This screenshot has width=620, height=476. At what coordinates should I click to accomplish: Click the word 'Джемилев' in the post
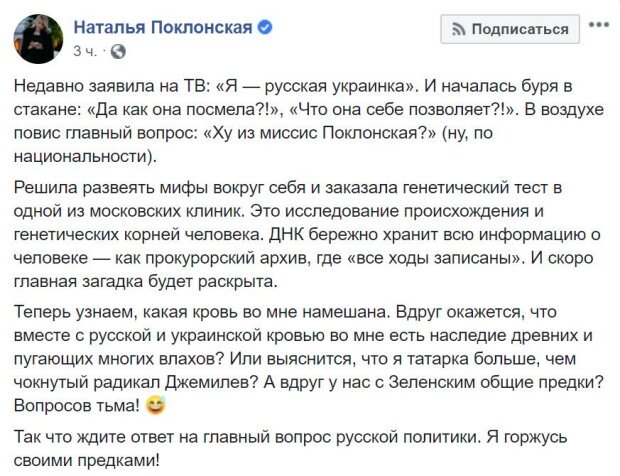click(x=207, y=383)
